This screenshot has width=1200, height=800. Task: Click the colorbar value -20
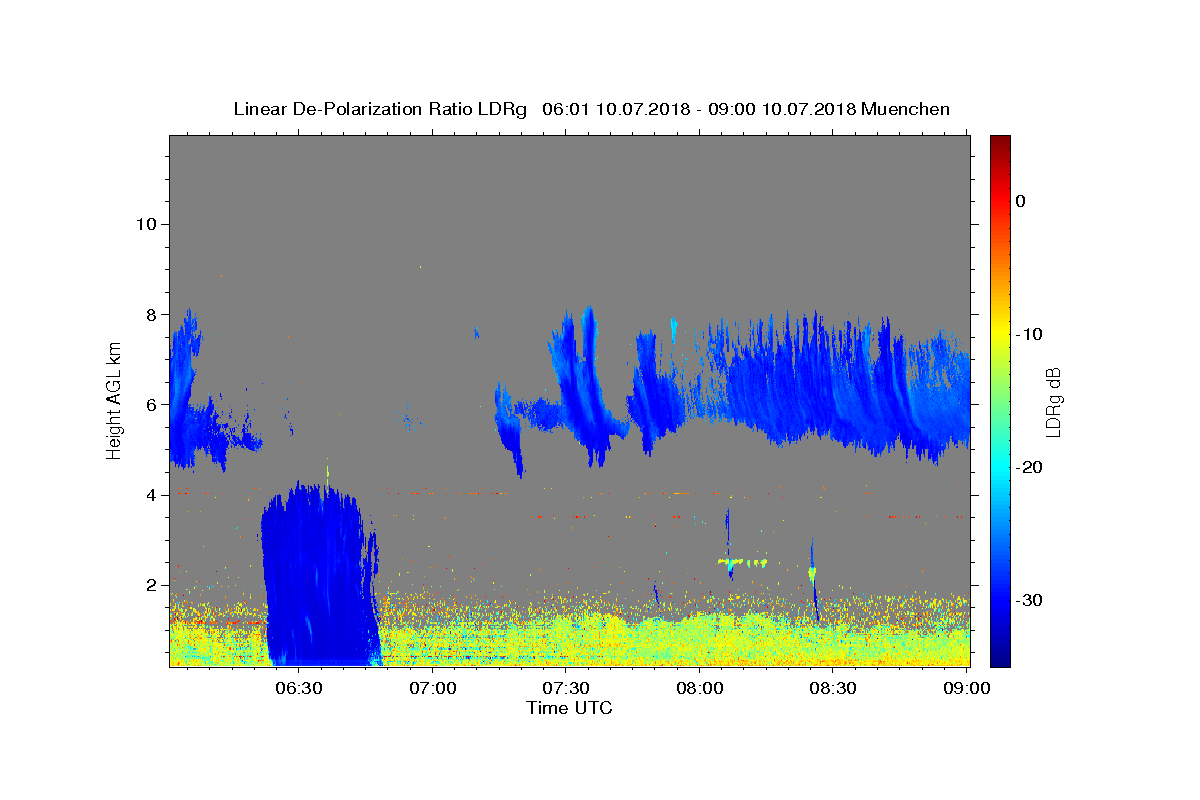tap(1031, 467)
